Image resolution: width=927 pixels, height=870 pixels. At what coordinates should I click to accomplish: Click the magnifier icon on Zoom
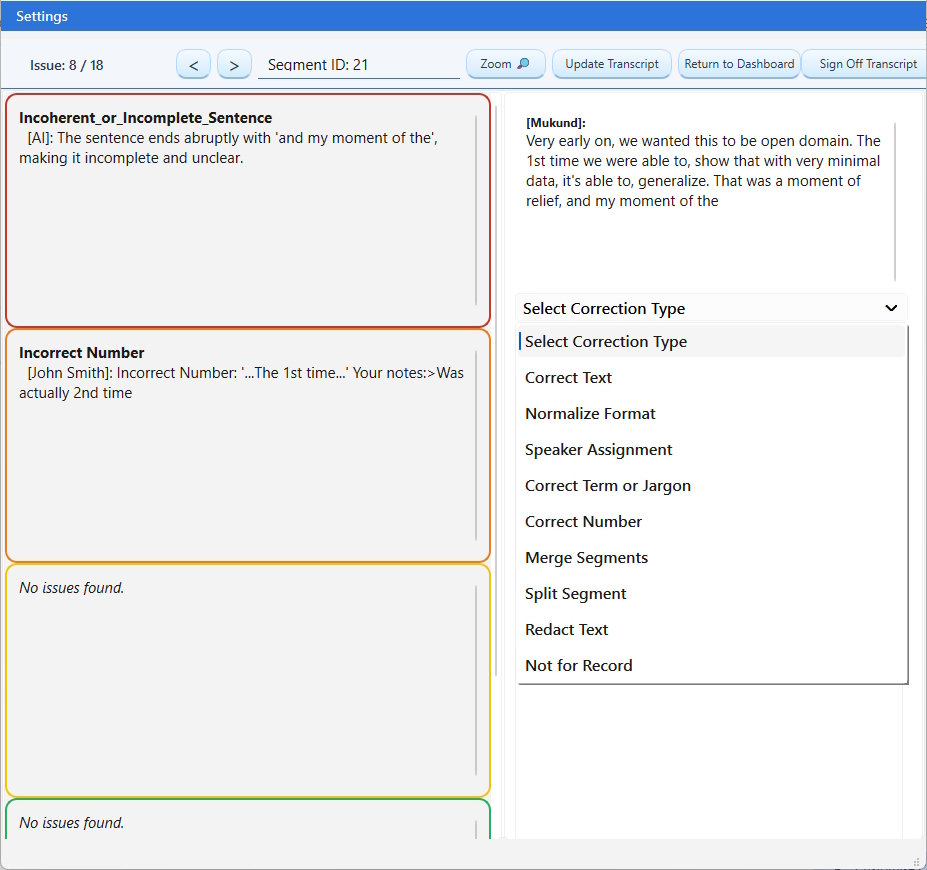[523, 63]
